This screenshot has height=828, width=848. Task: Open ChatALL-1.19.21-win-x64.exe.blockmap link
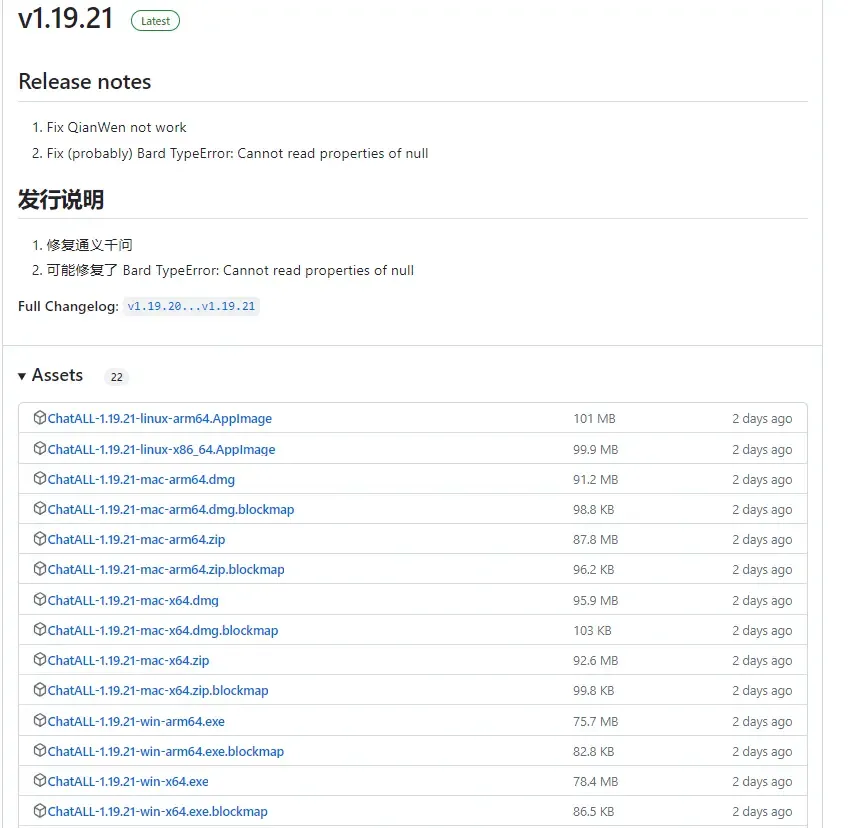pyautogui.click(x=157, y=812)
